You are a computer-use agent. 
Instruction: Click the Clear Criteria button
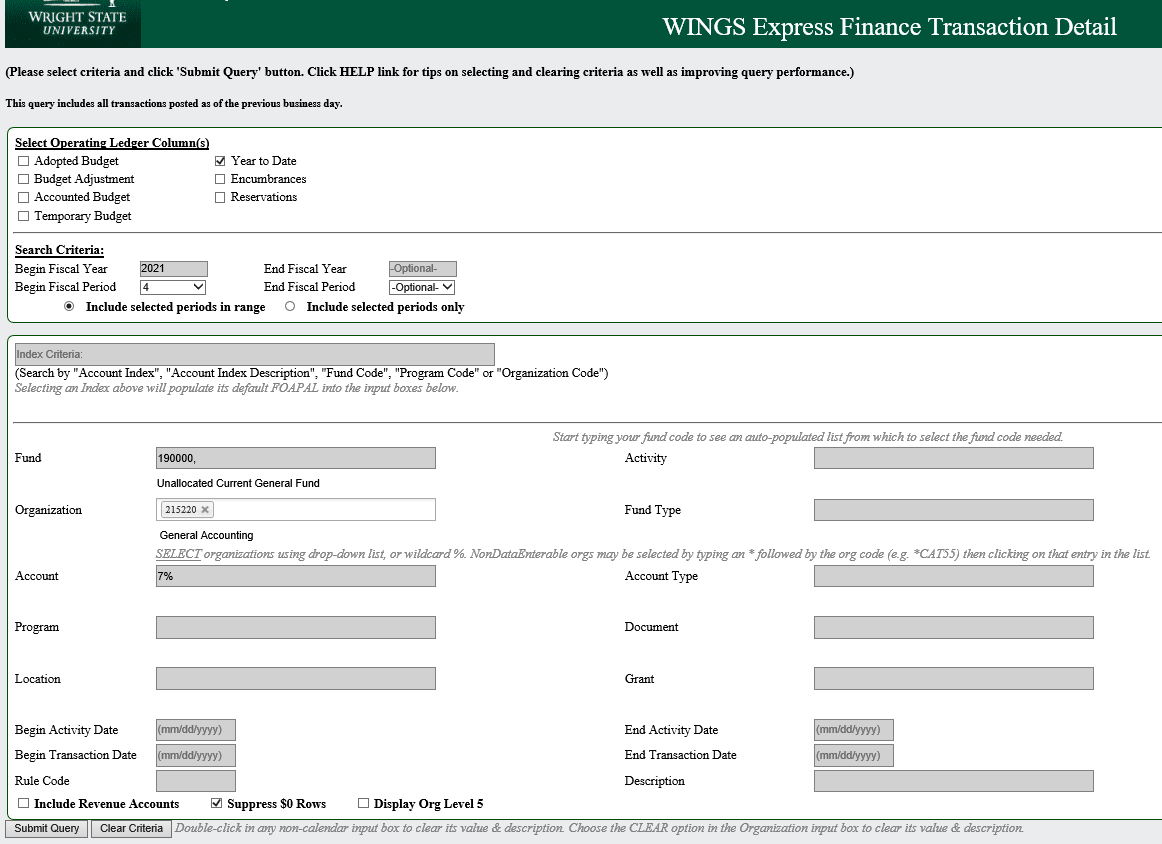(131, 829)
